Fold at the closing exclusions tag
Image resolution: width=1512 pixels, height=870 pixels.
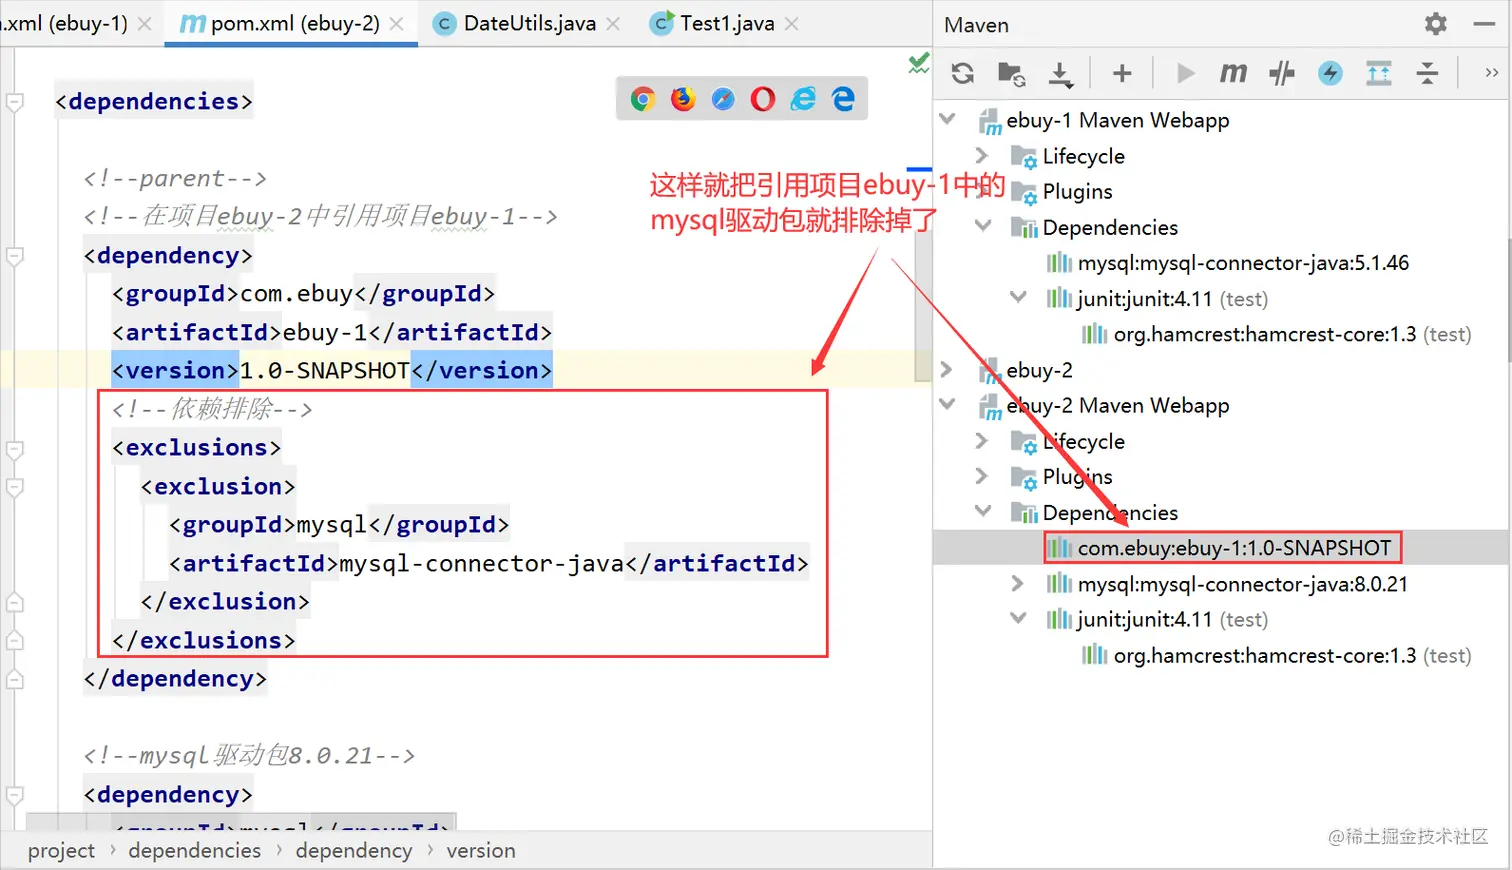click(x=15, y=640)
